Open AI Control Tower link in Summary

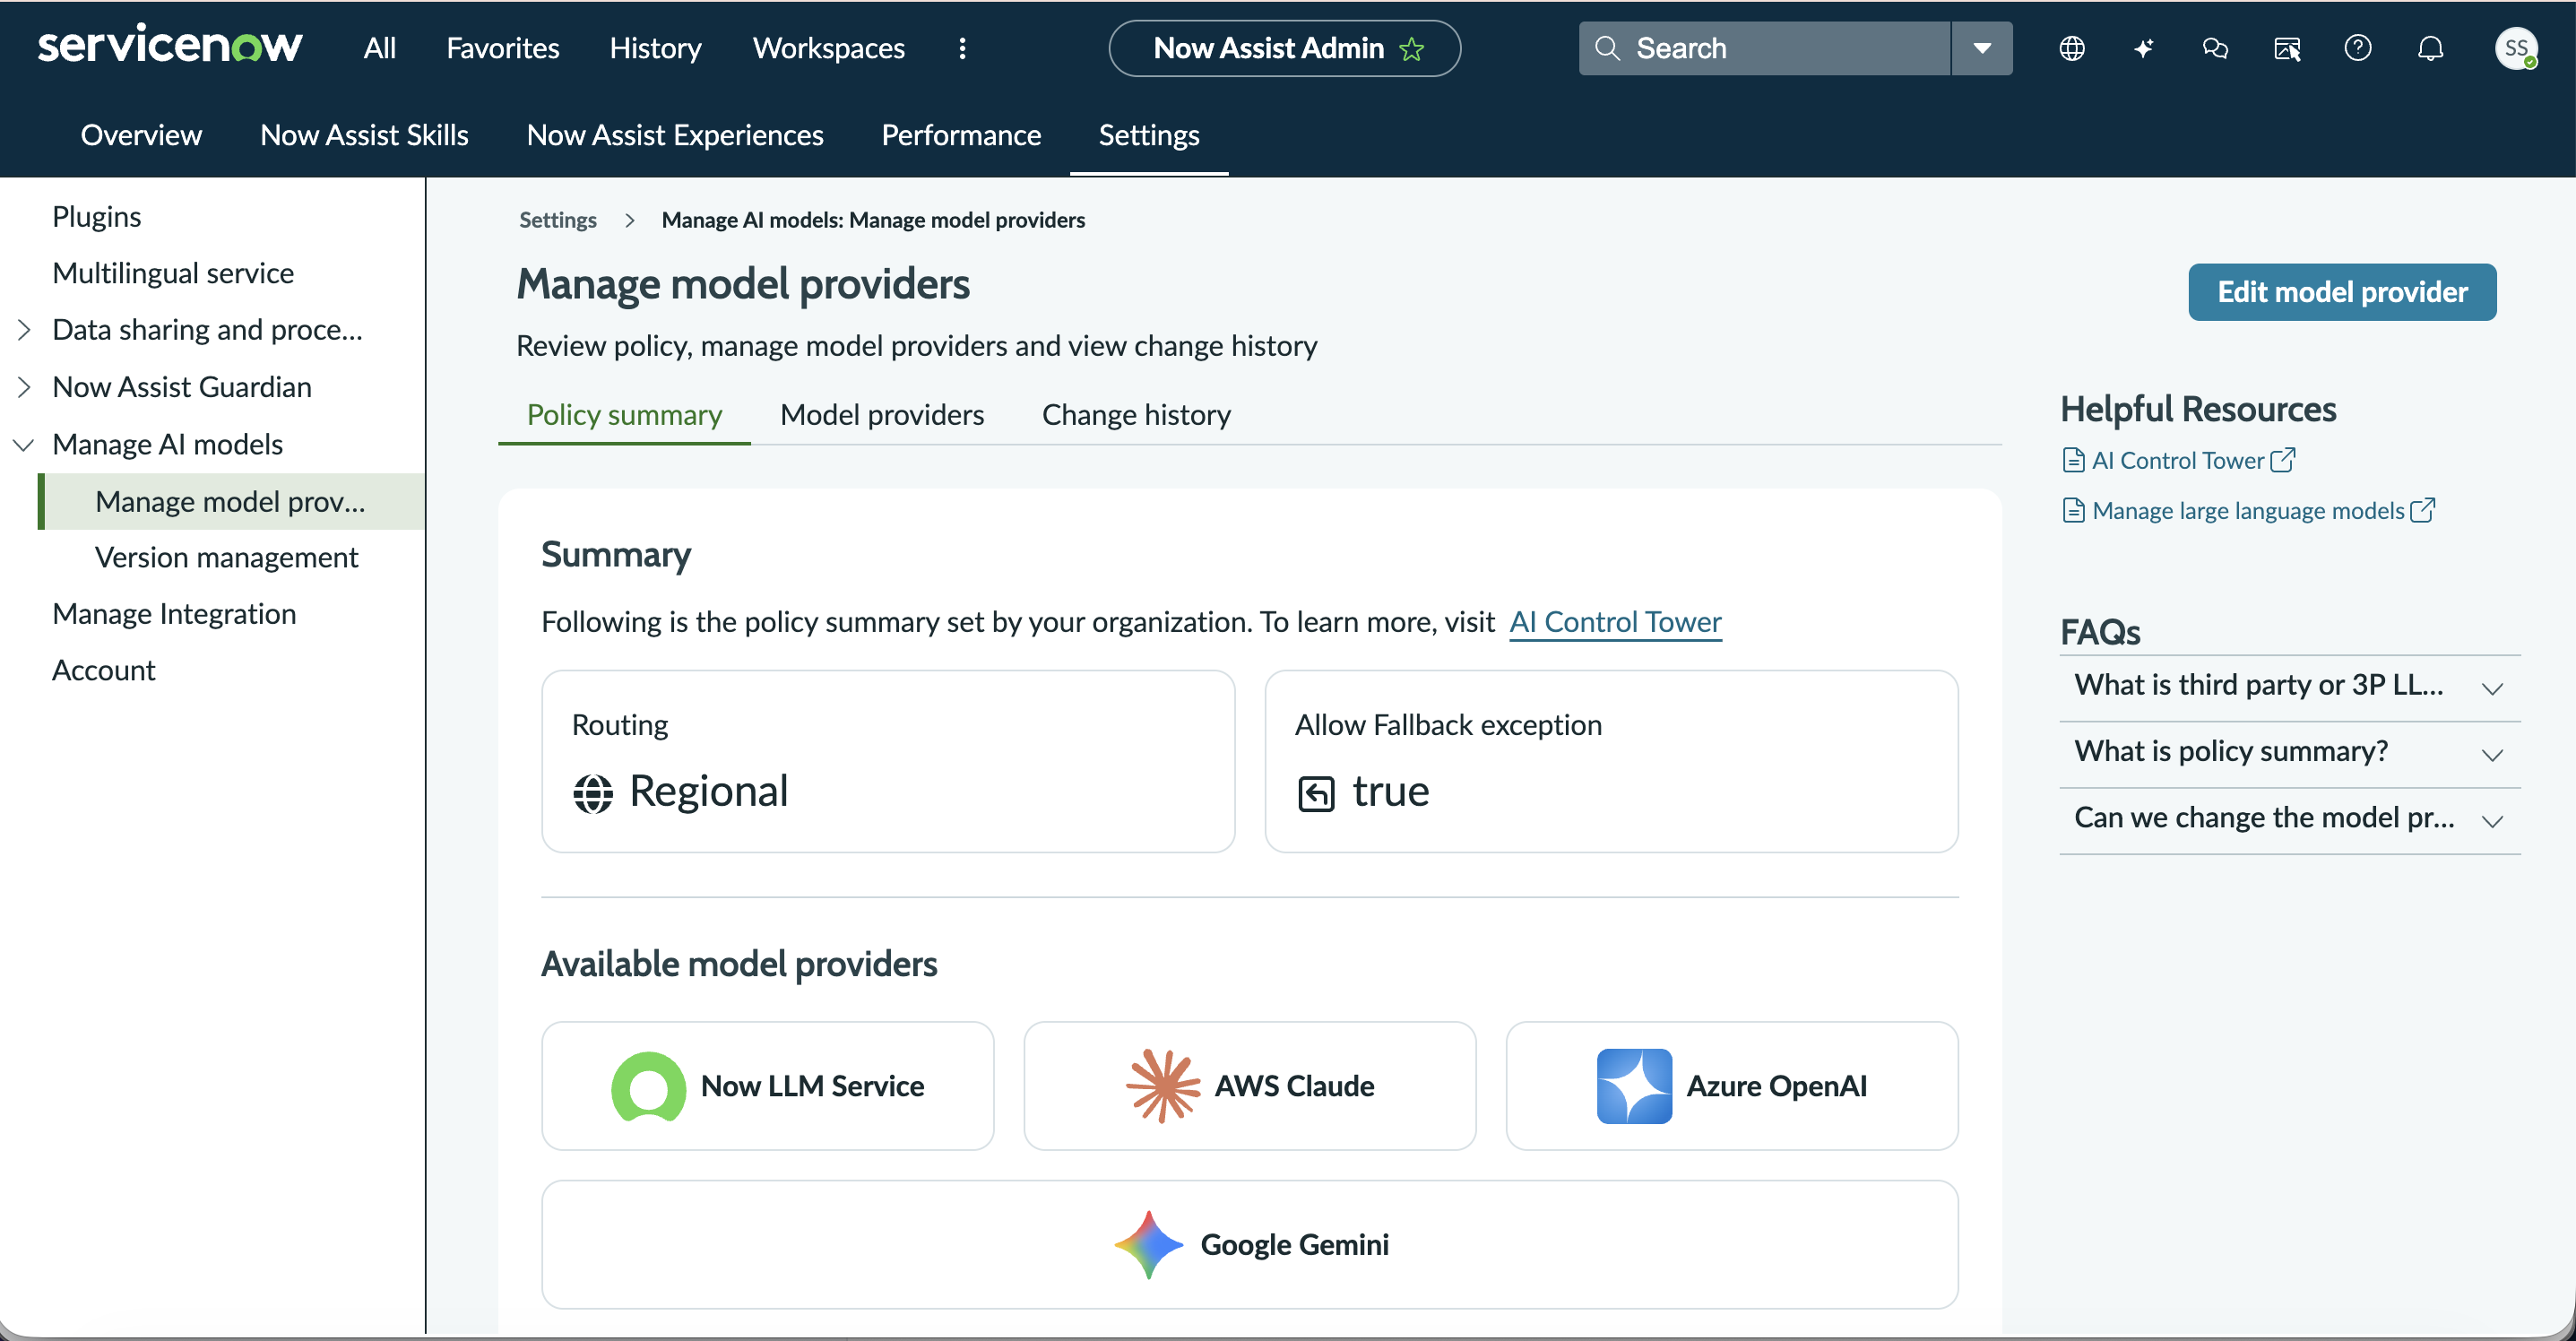pyautogui.click(x=1615, y=622)
